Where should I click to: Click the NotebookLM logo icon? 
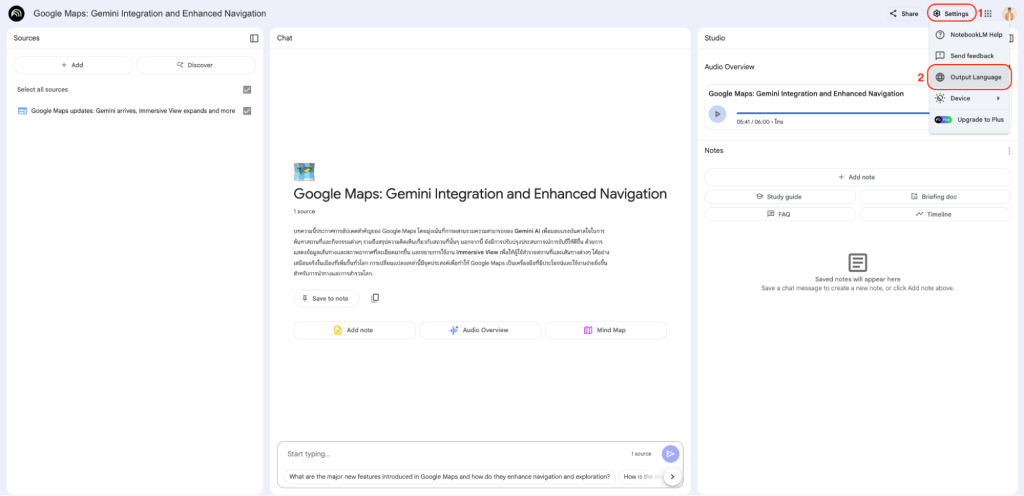(16, 13)
